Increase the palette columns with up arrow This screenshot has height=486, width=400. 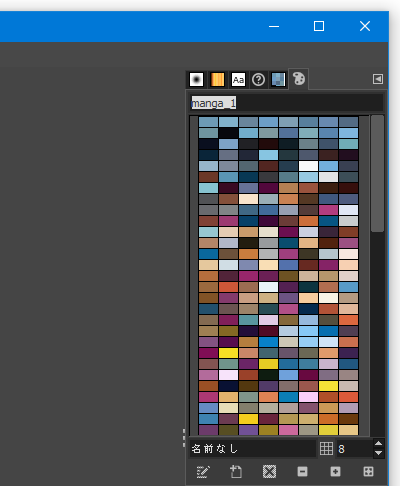tap(378, 444)
